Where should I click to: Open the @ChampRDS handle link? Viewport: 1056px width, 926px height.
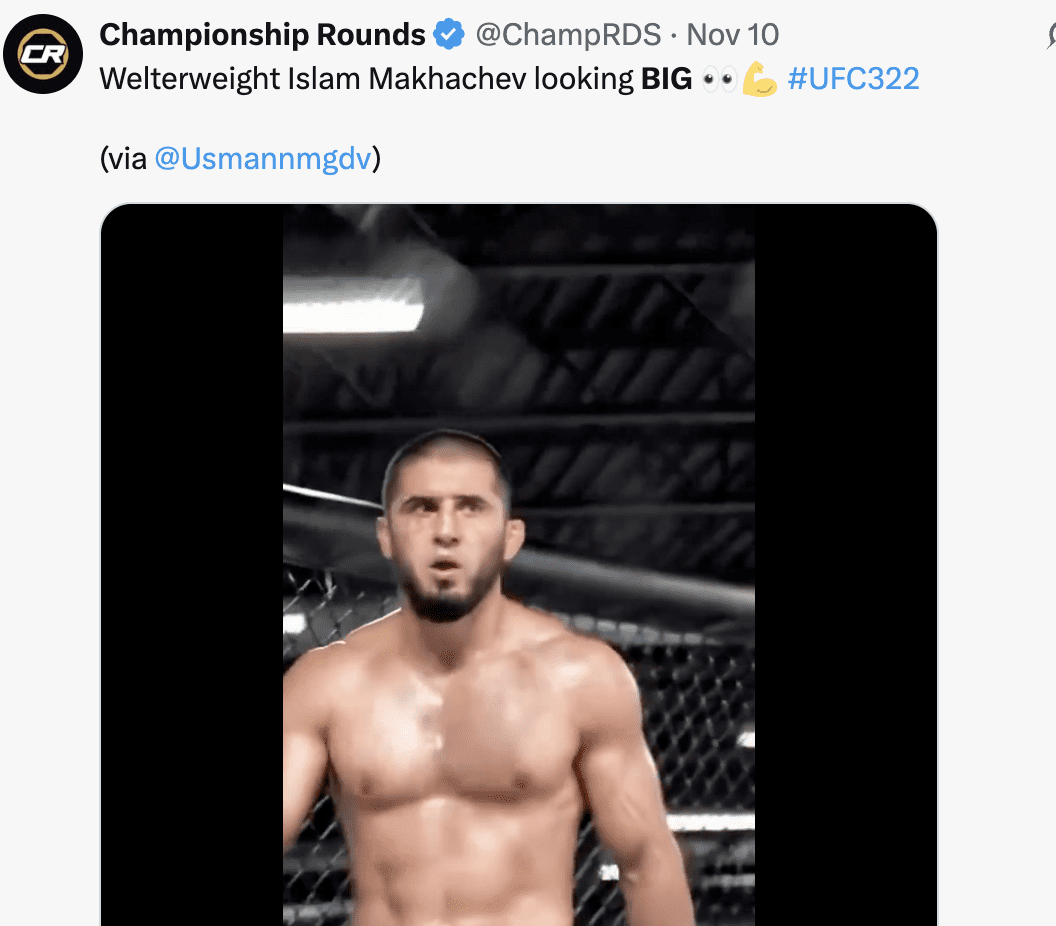568,35
